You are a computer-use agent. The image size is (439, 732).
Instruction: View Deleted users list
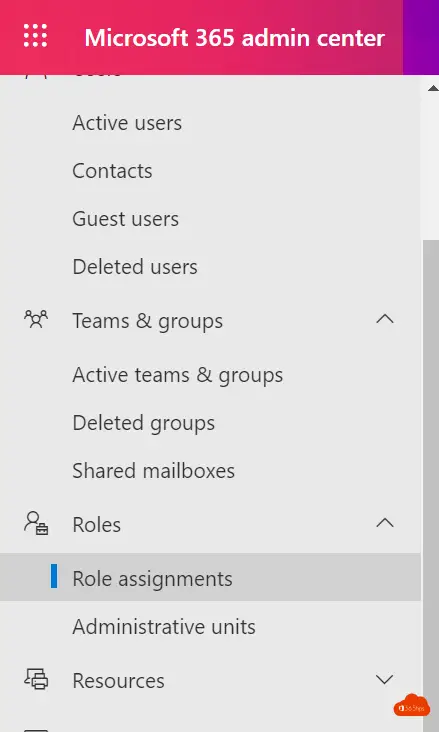135,267
